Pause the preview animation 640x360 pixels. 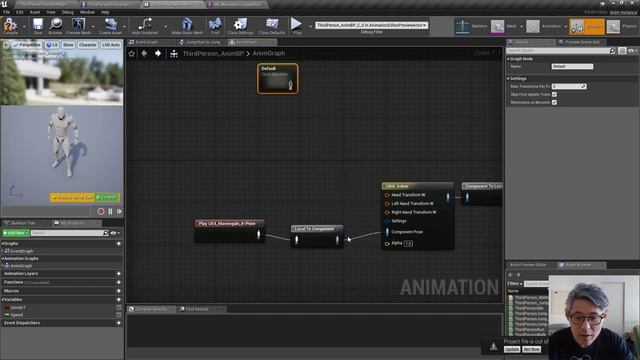point(110,211)
